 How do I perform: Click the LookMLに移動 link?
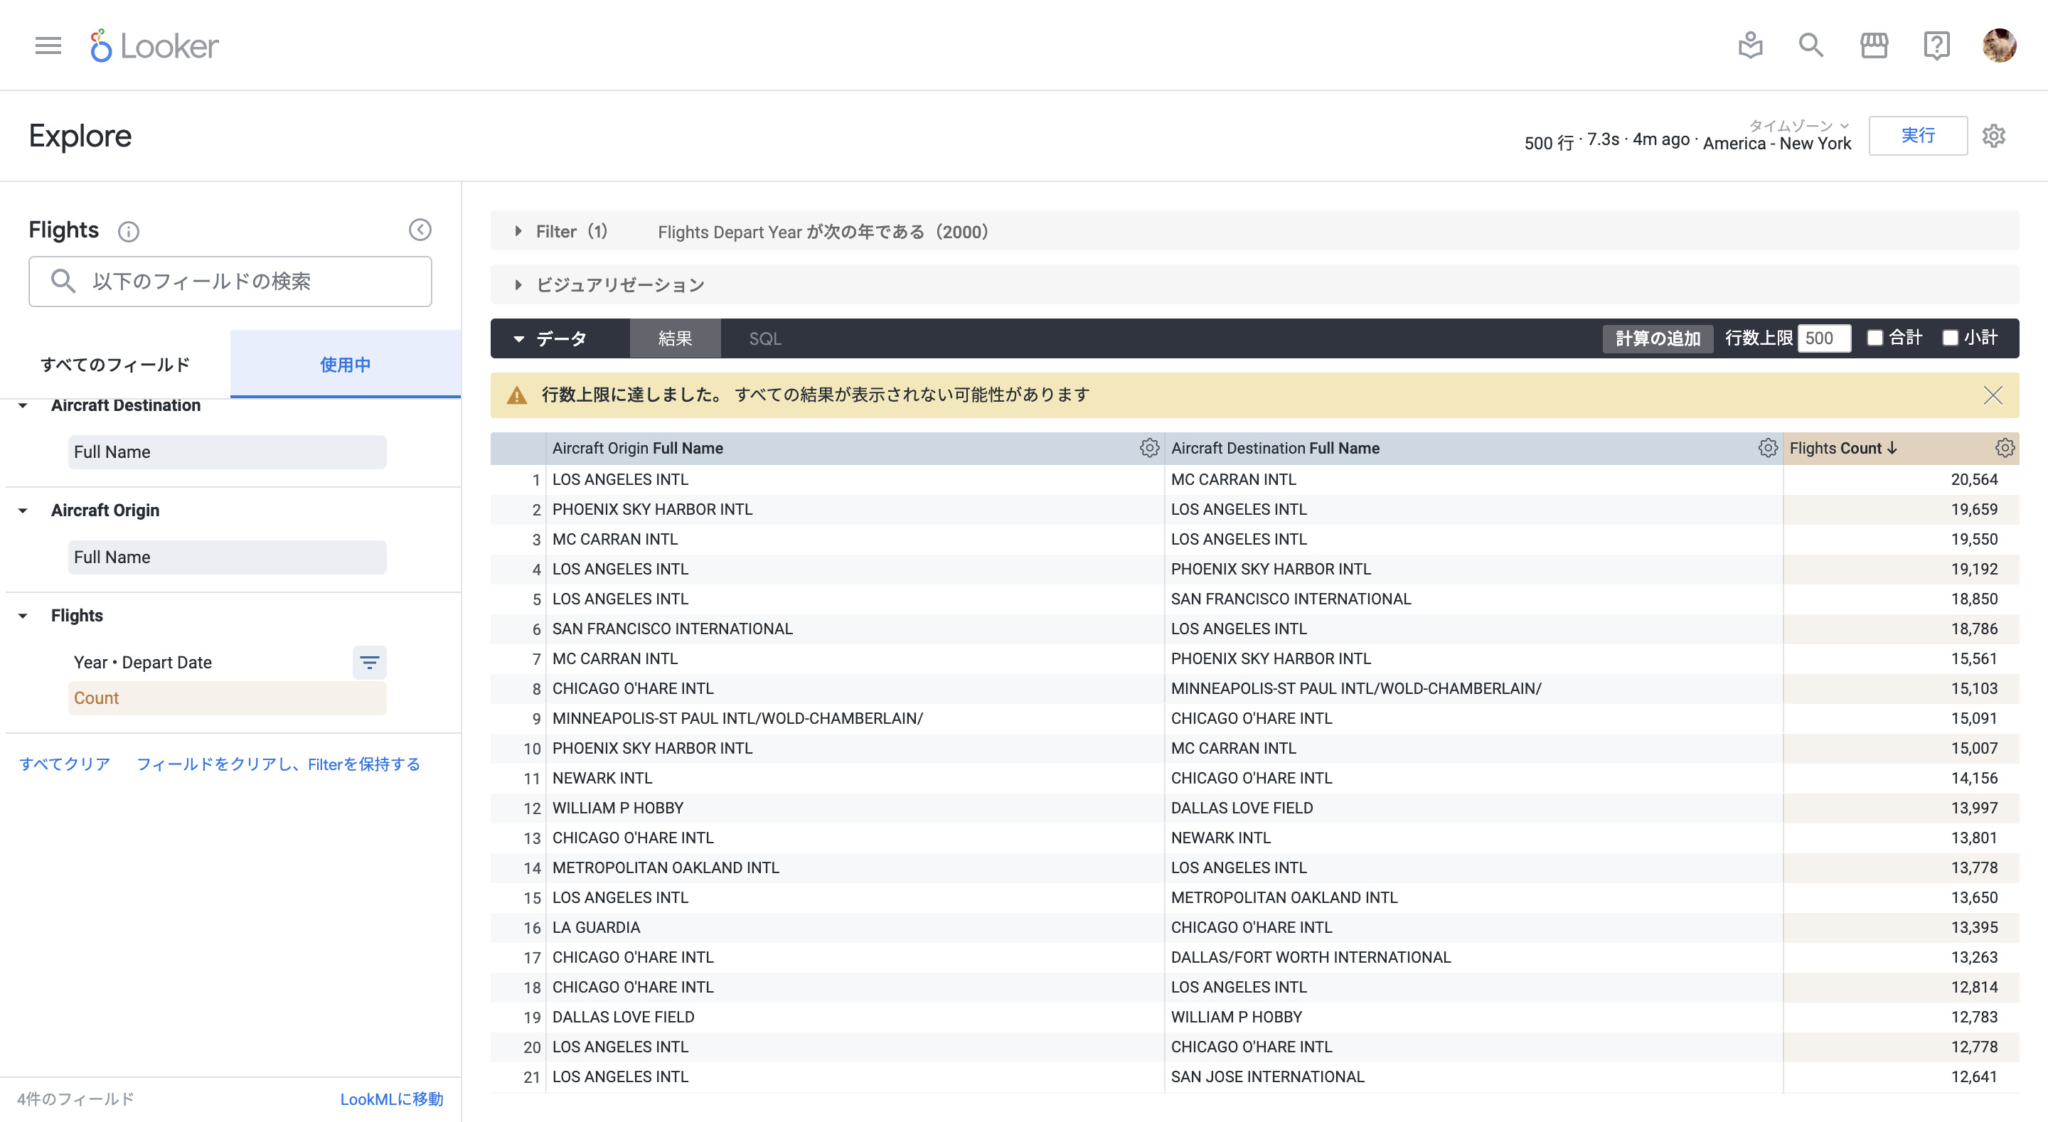[x=391, y=1098]
